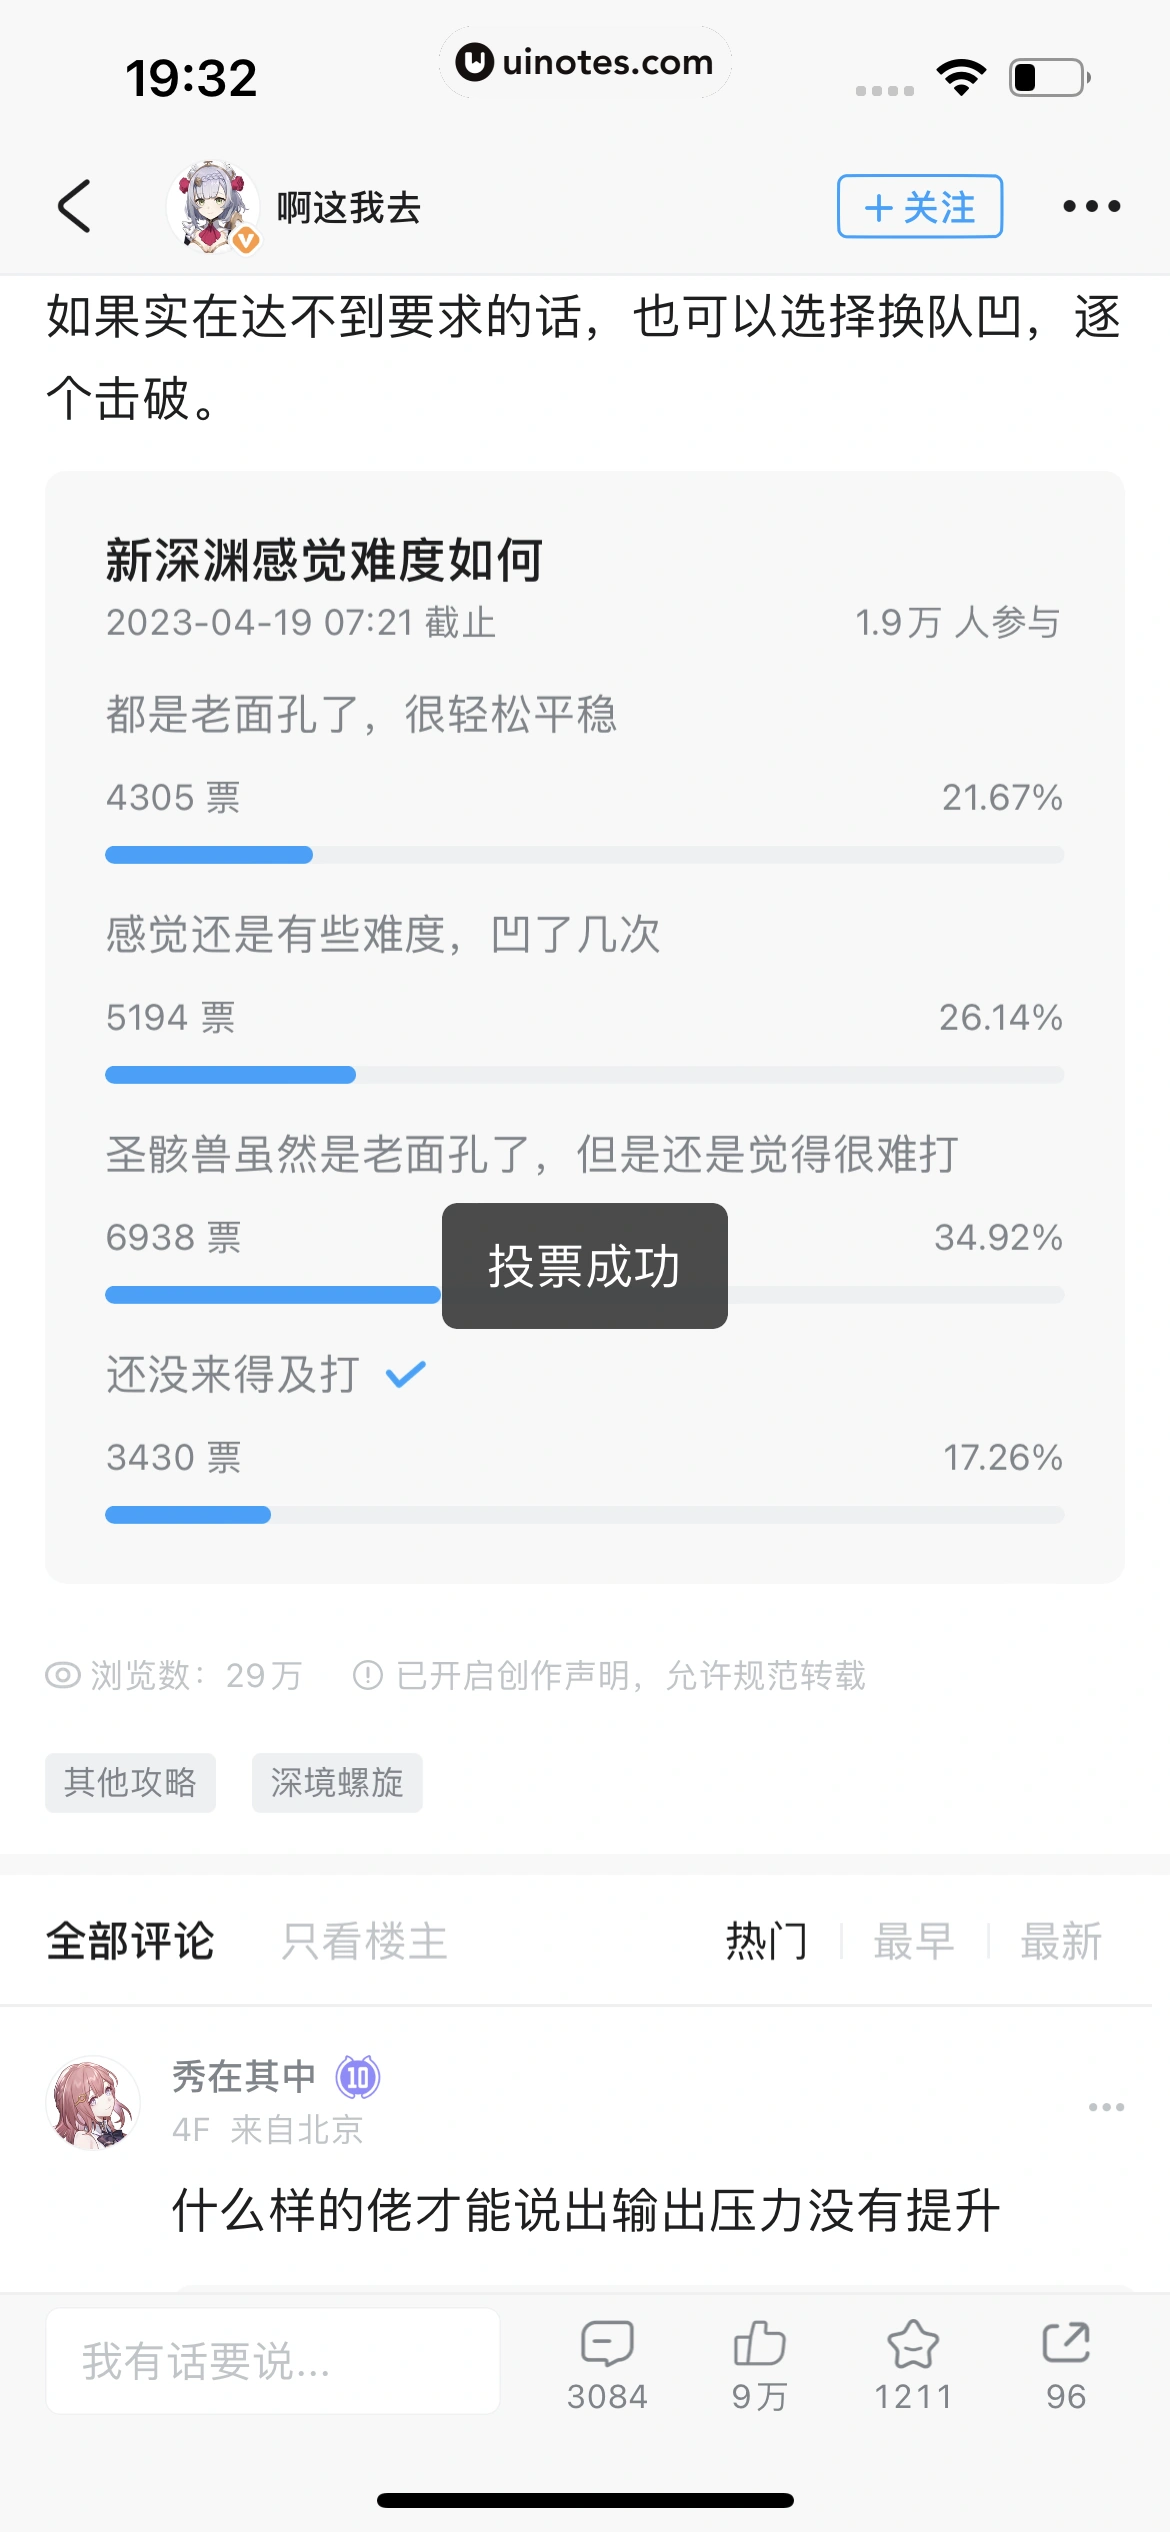Tap the thumbs-up like icon
The image size is (1170, 2532).
pyautogui.click(x=760, y=2343)
